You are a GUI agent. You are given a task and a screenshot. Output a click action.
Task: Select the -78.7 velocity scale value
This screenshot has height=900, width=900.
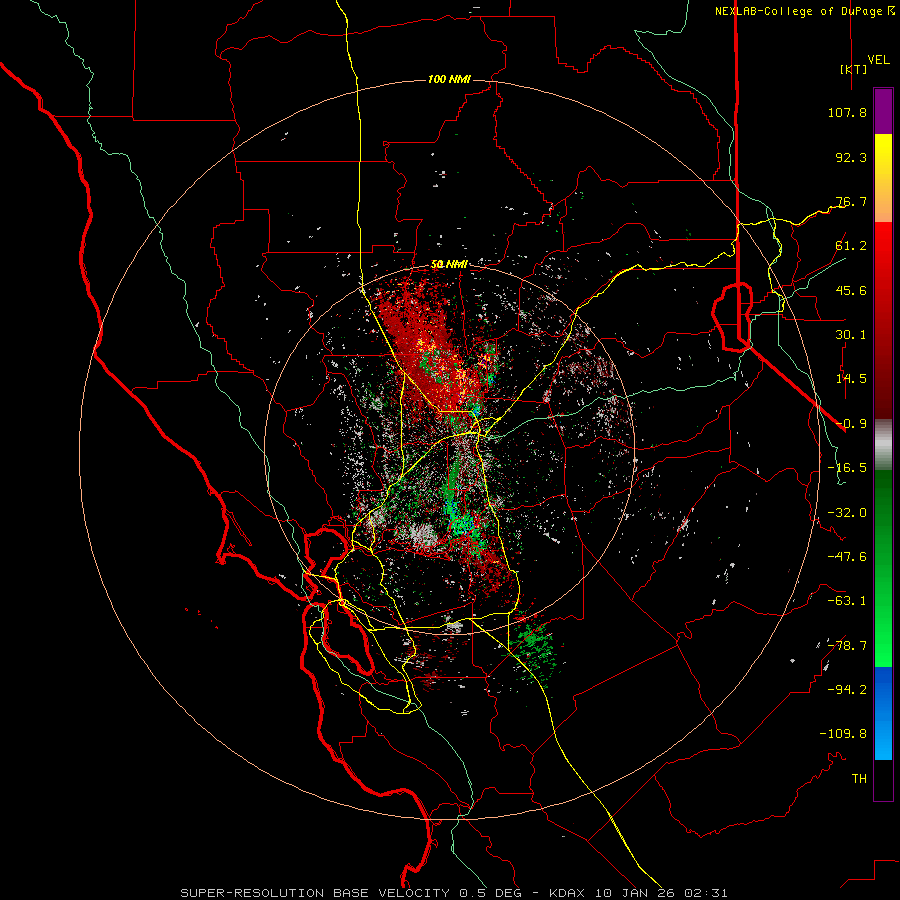(847, 646)
